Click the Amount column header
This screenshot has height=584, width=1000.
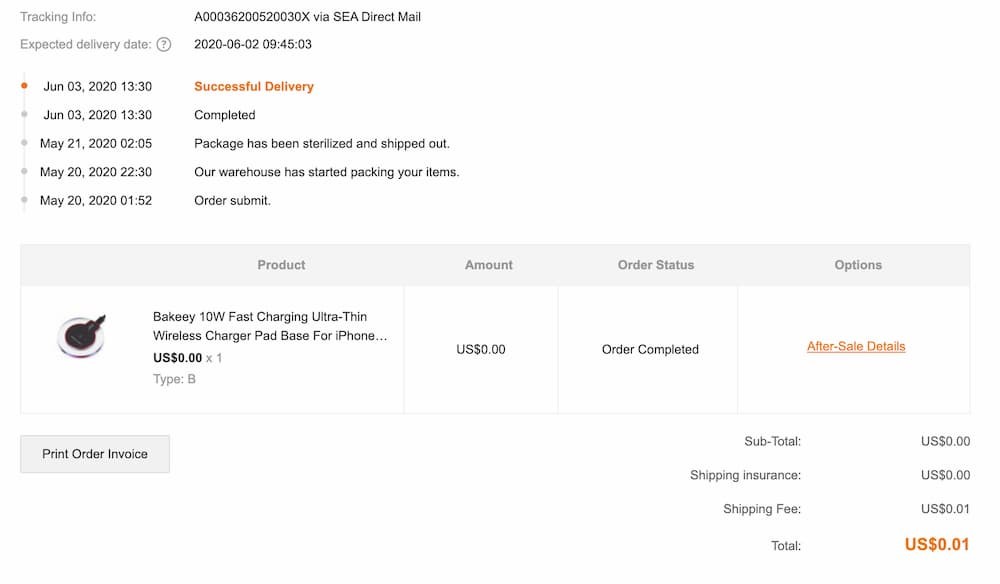(489, 265)
